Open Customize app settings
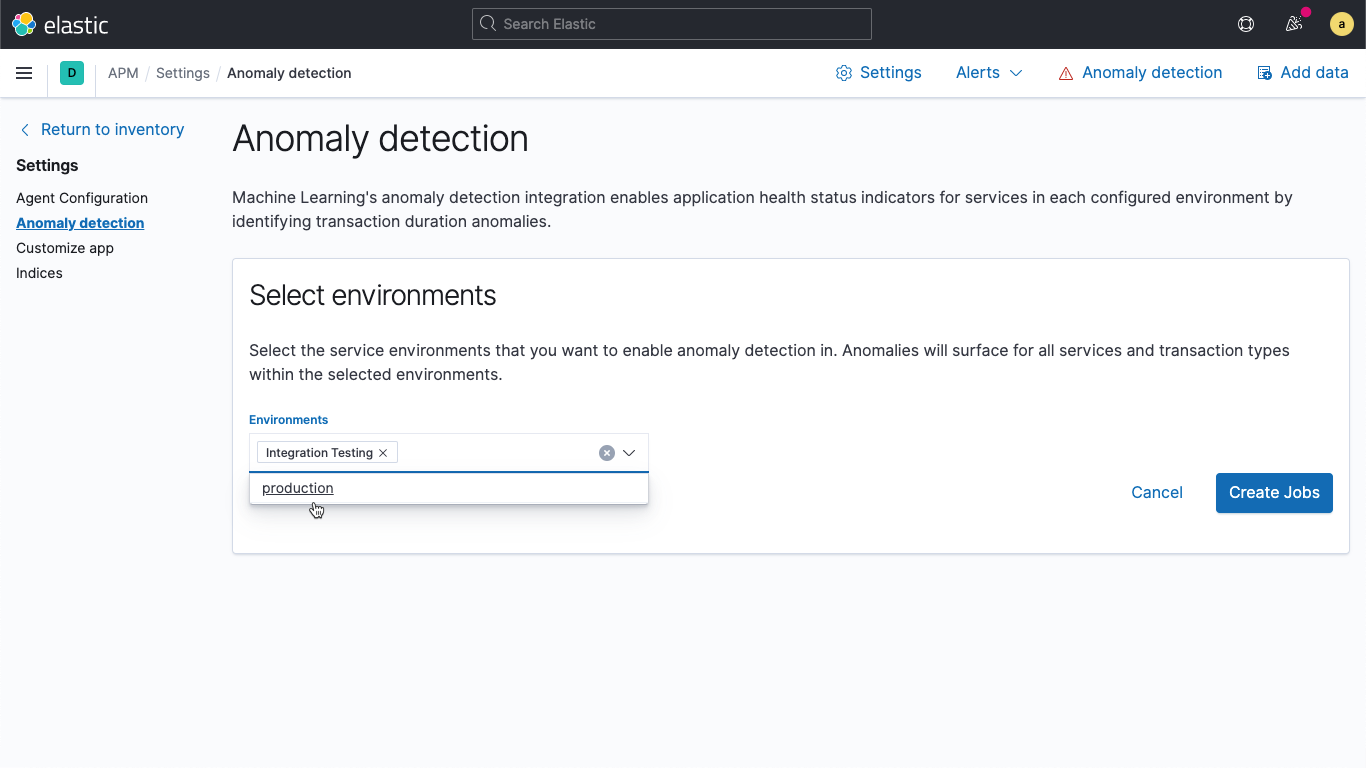 (x=65, y=248)
